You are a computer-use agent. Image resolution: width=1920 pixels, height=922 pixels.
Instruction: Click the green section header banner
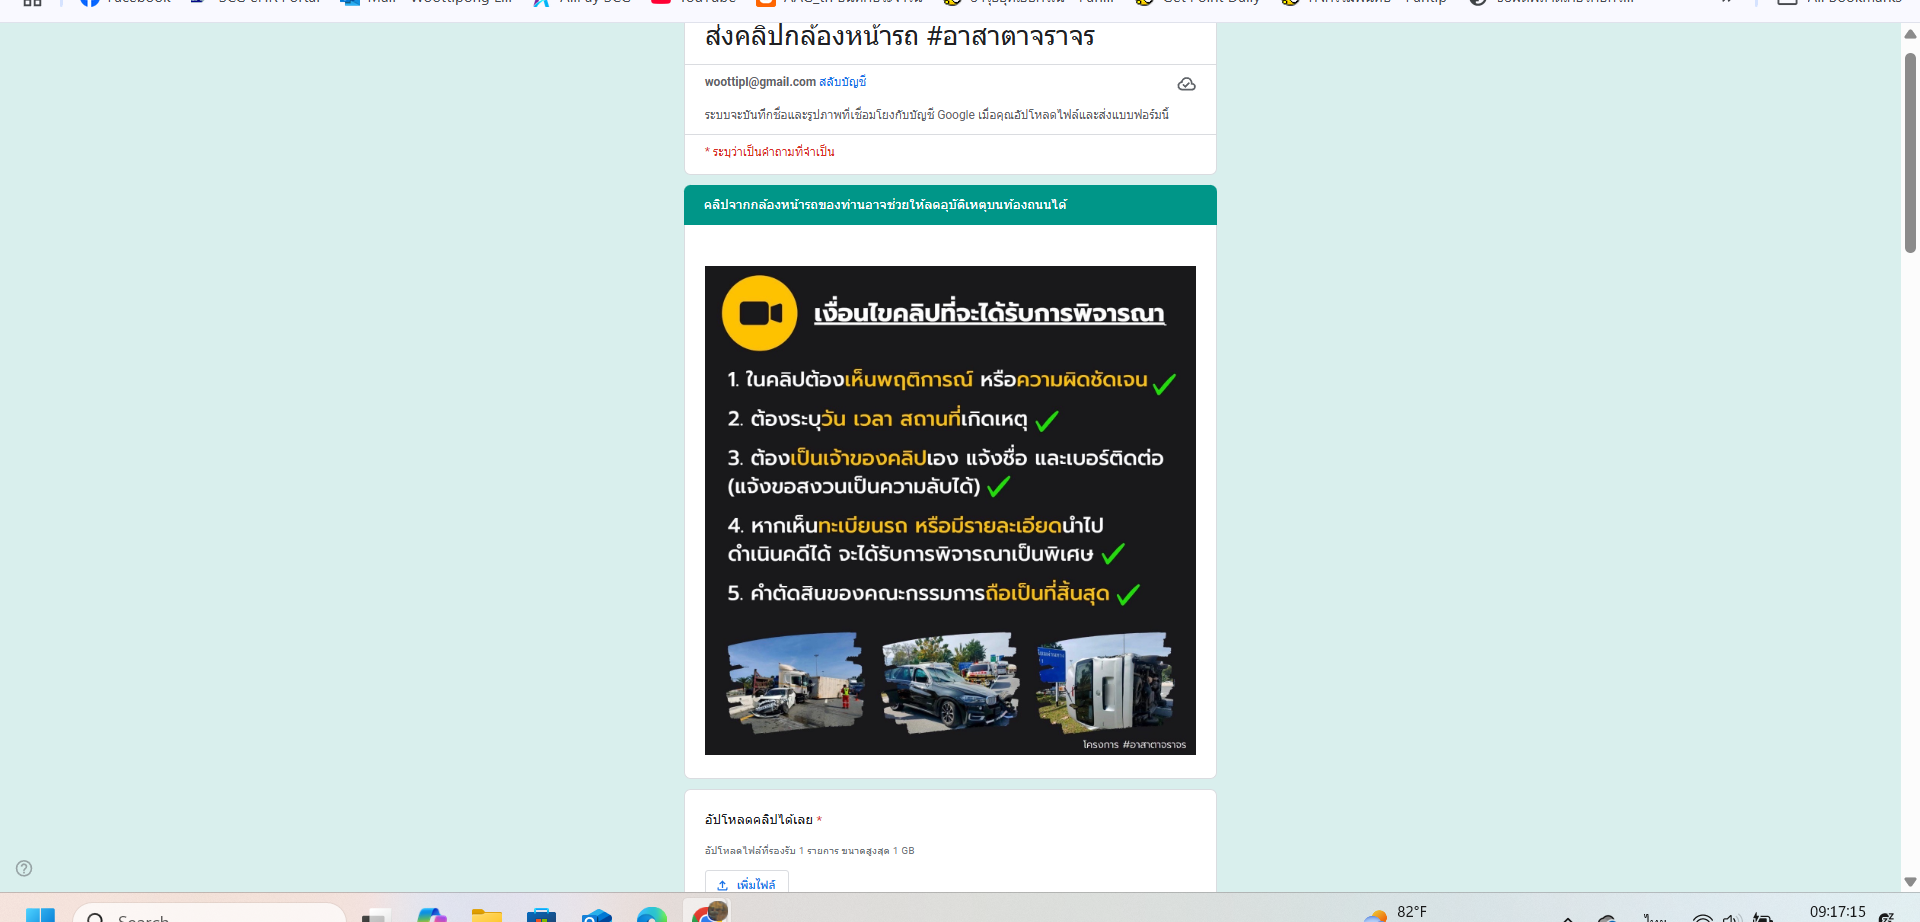coord(950,205)
